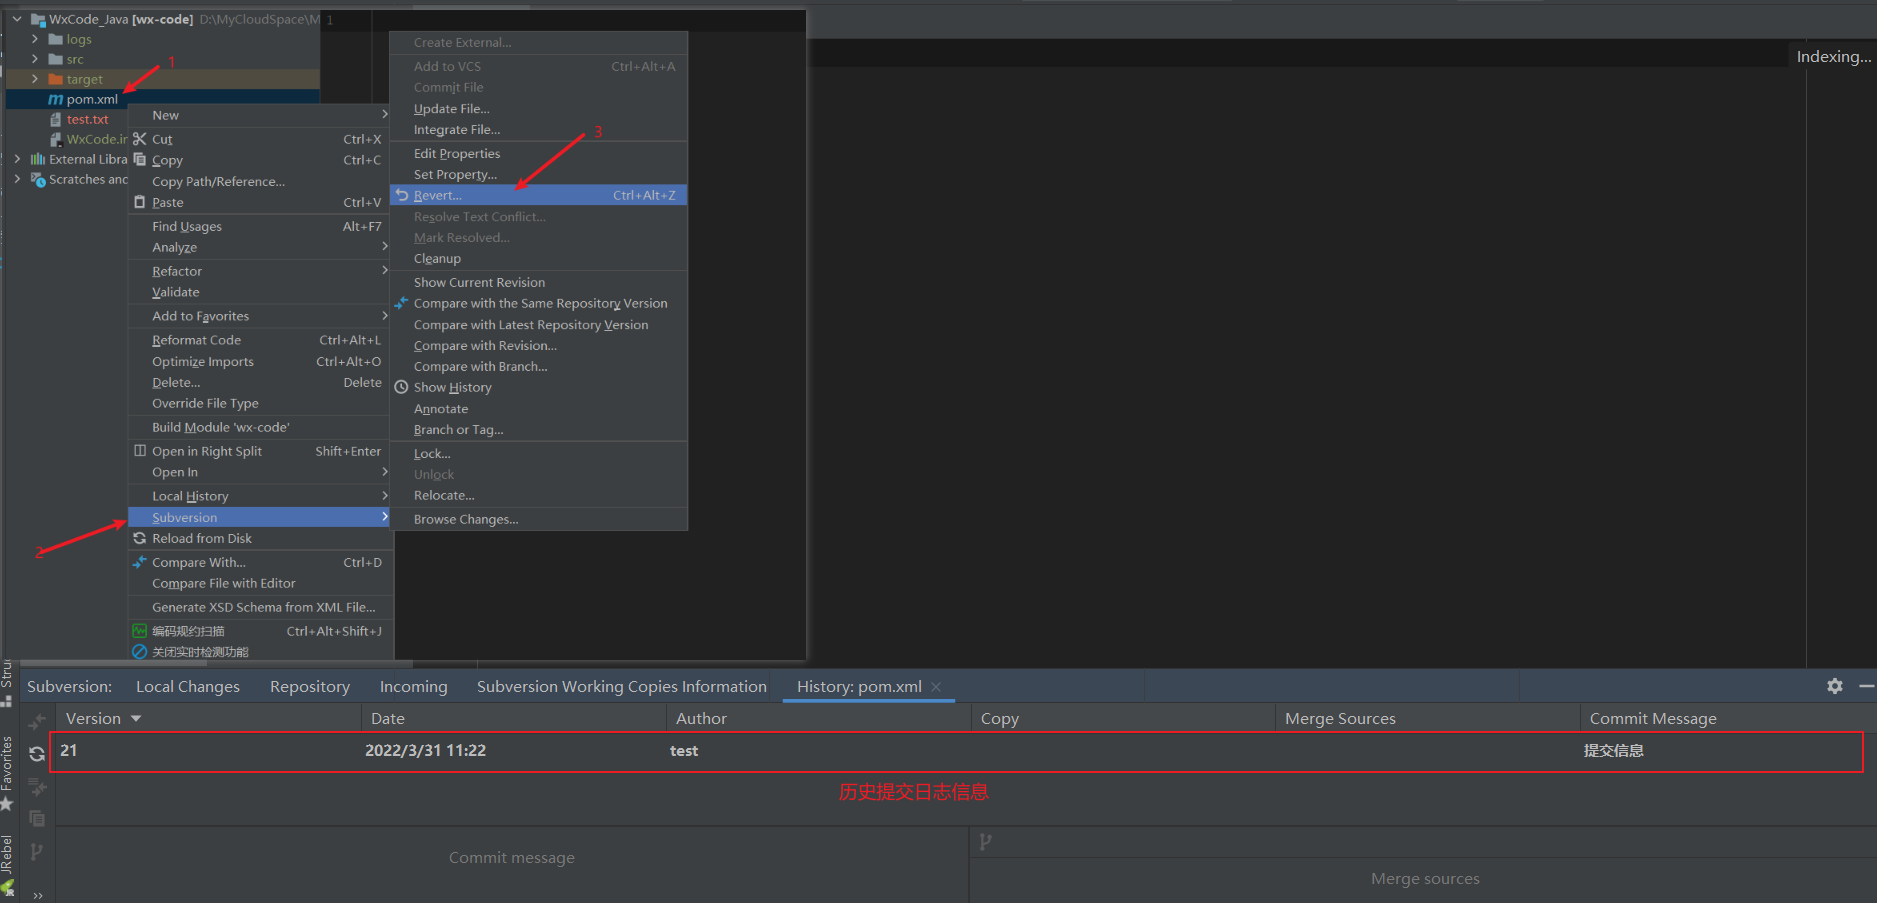Click the refresh icon in history toolbar
Screen dimensions: 1877x903
pos(37,754)
